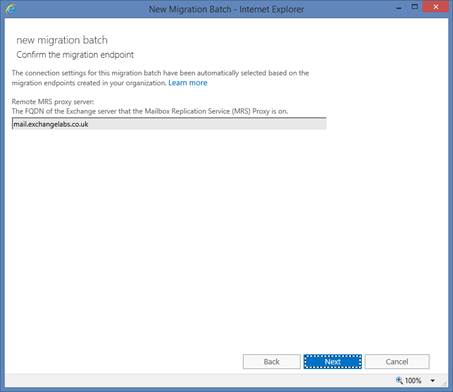
Task: Click the 'The FQDN of the Exchange server' description
Action: [150, 111]
